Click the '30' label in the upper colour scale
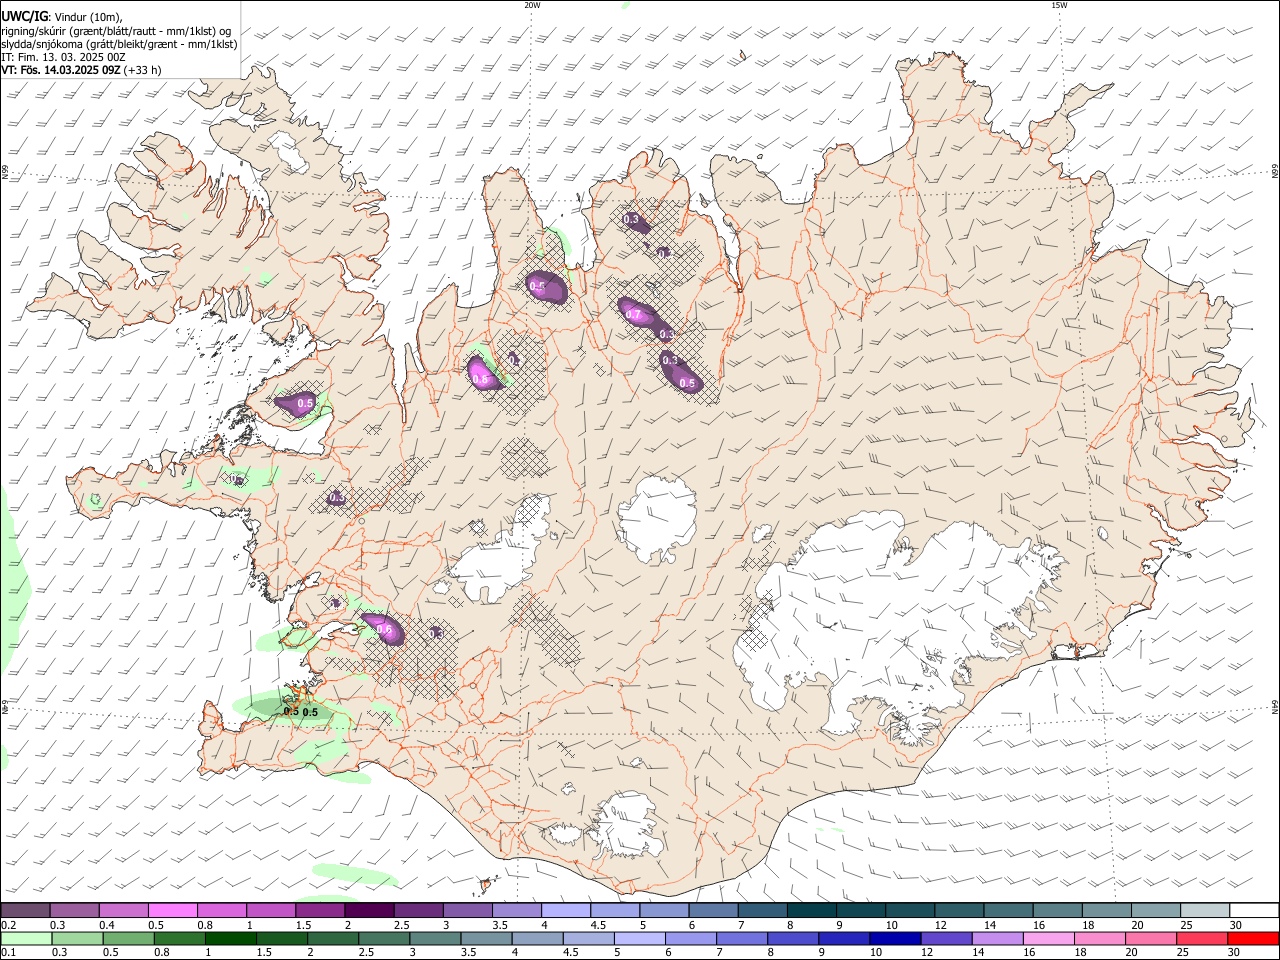This screenshot has height=960, width=1280. (1236, 925)
